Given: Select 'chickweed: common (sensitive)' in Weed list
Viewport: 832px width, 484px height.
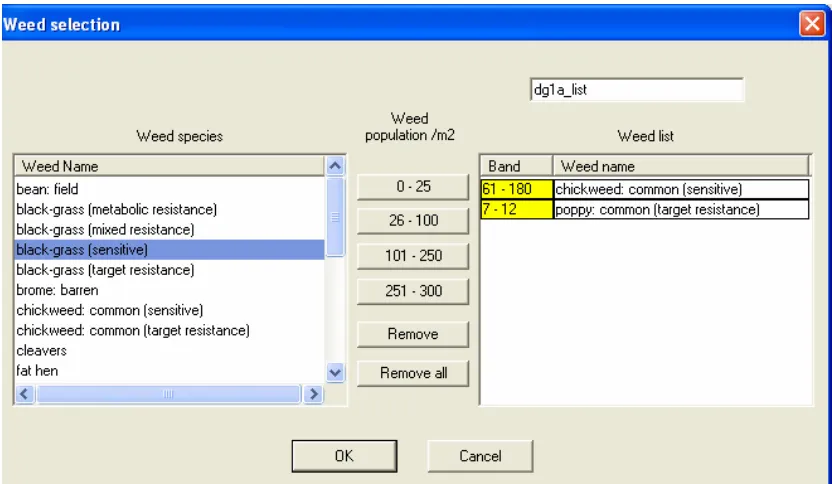Looking at the screenshot, I should pyautogui.click(x=681, y=189).
